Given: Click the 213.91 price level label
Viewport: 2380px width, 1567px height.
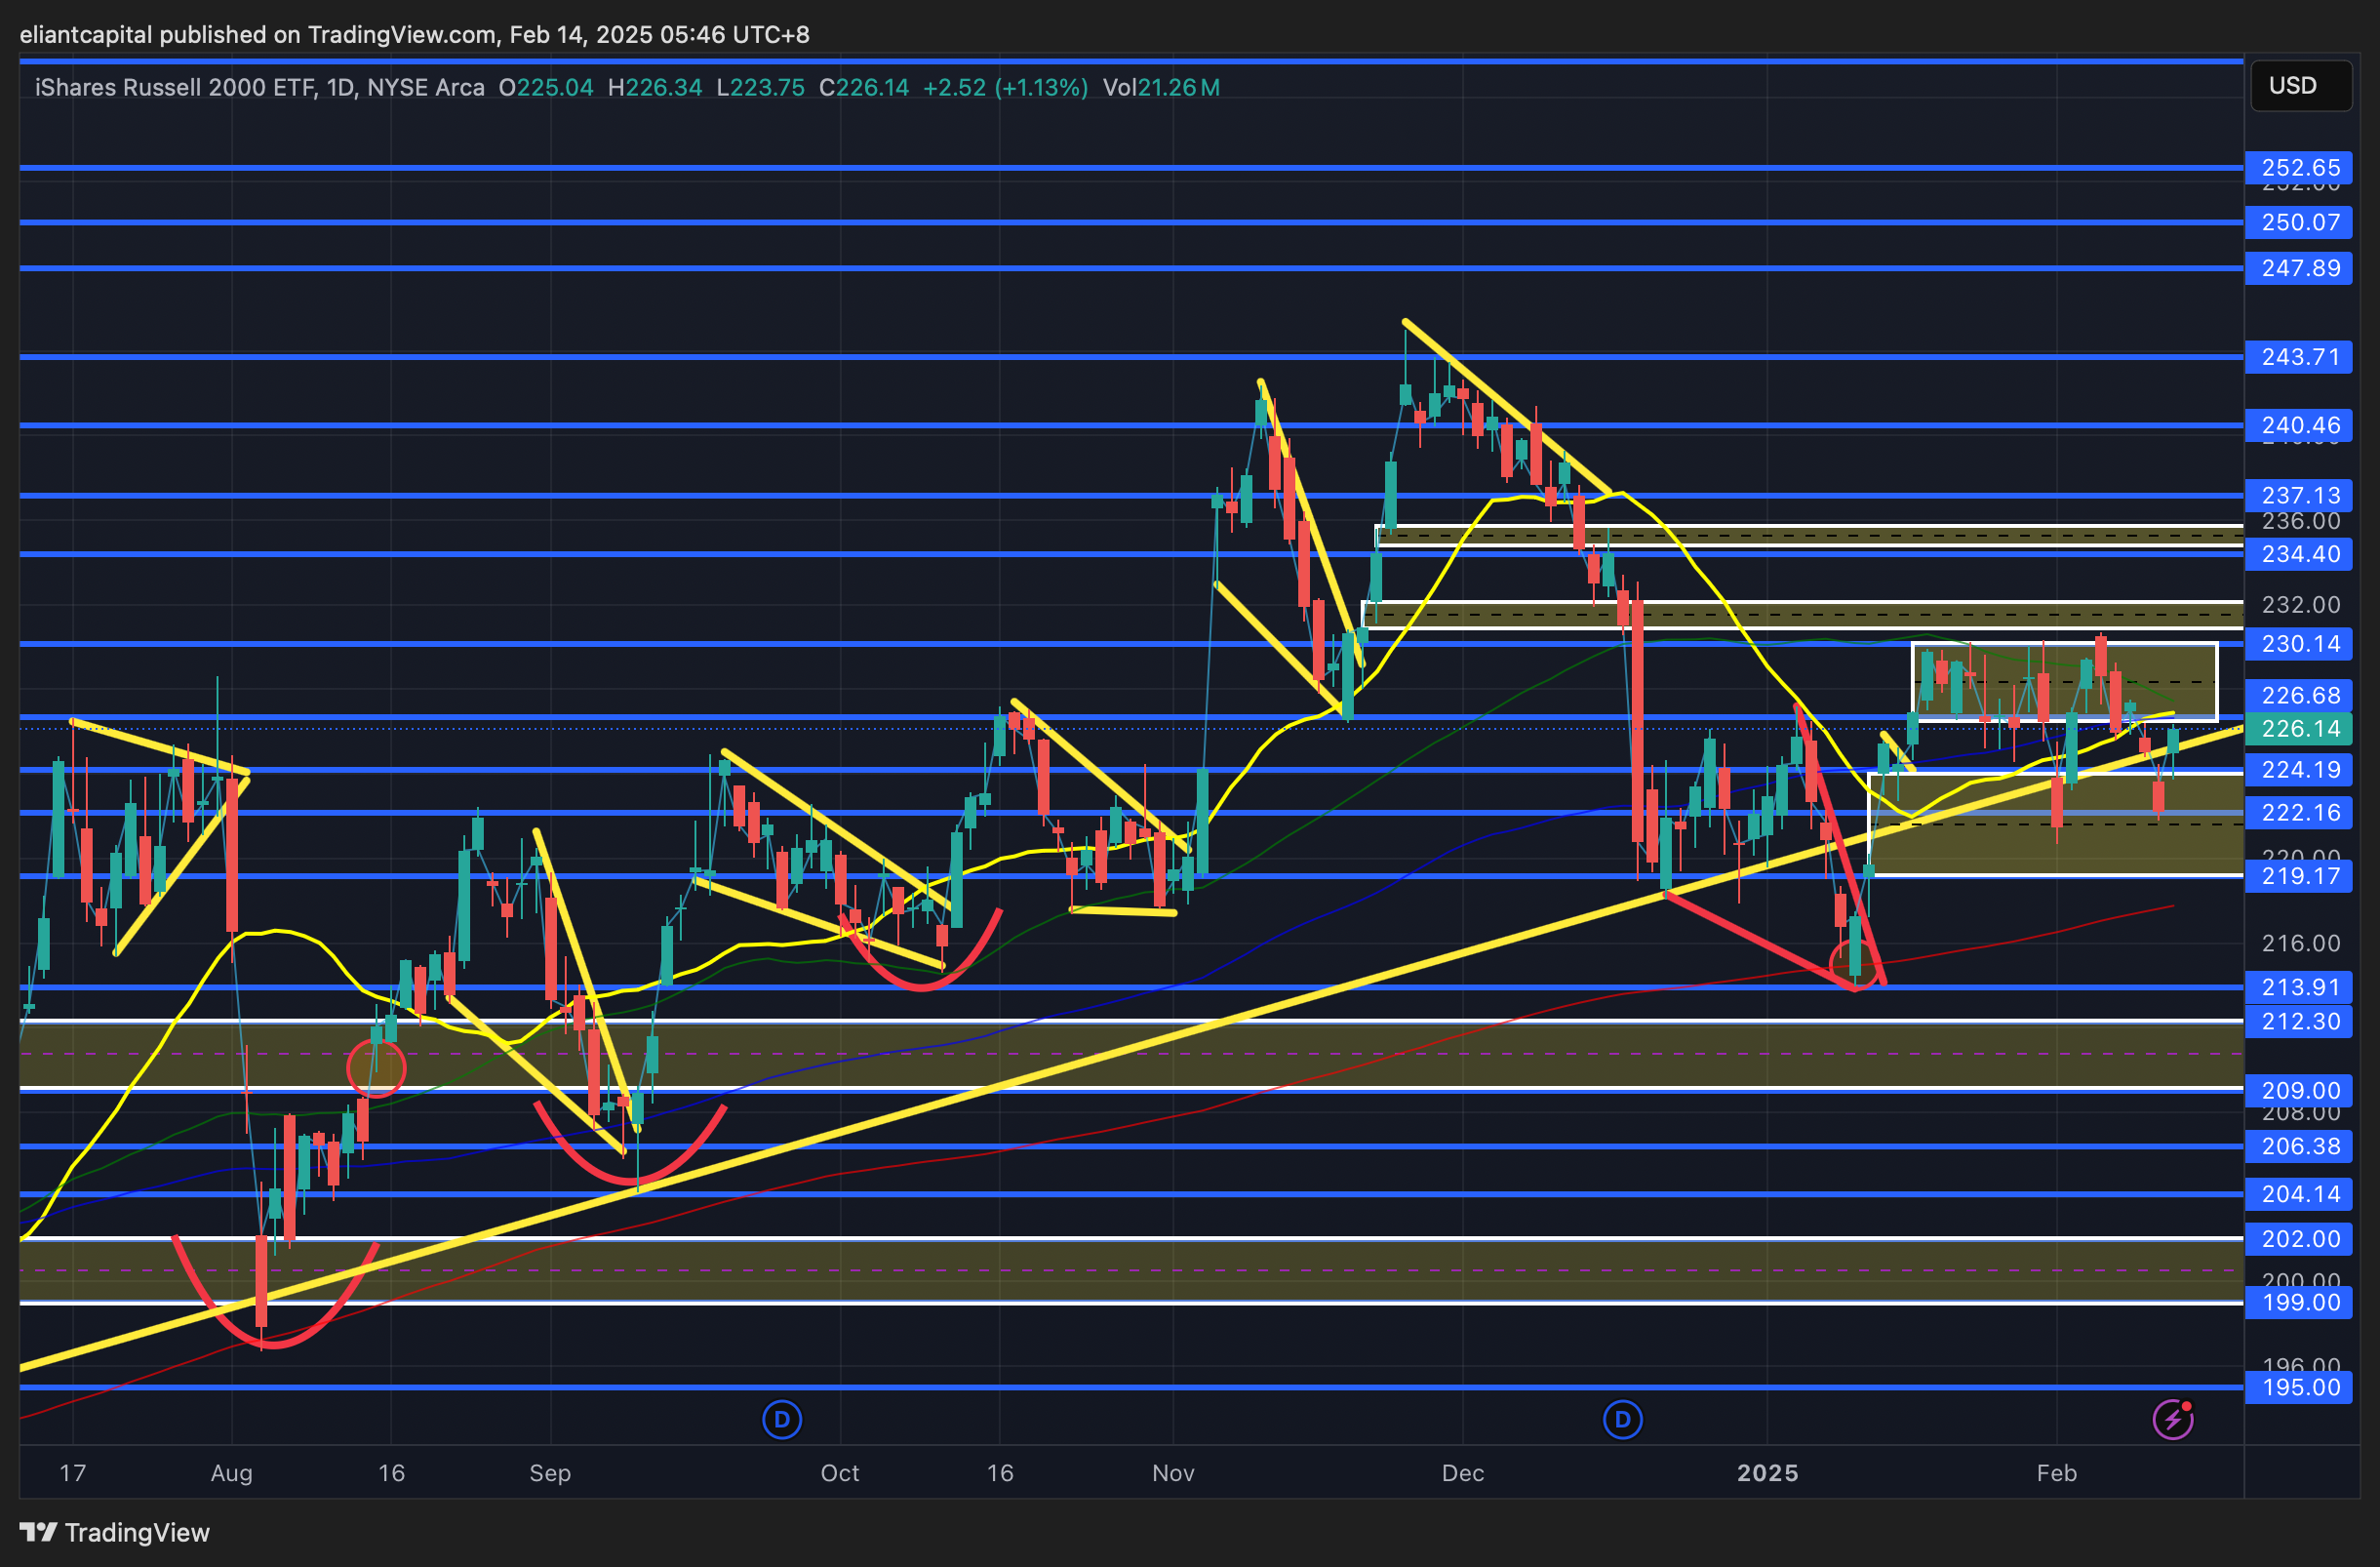Looking at the screenshot, I should tap(2300, 987).
